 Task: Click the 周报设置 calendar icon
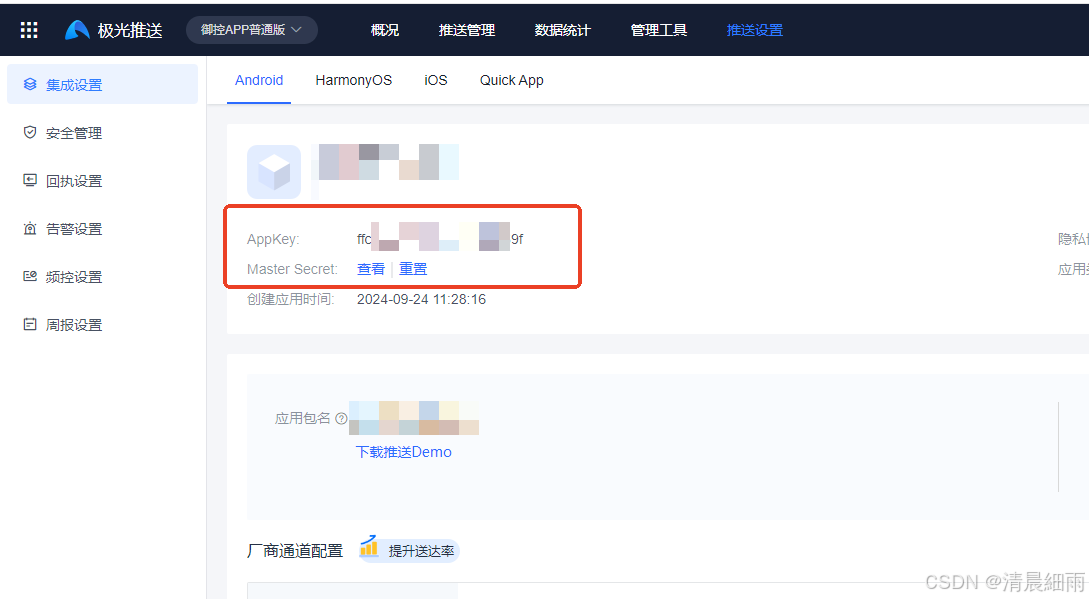pyautogui.click(x=30, y=324)
